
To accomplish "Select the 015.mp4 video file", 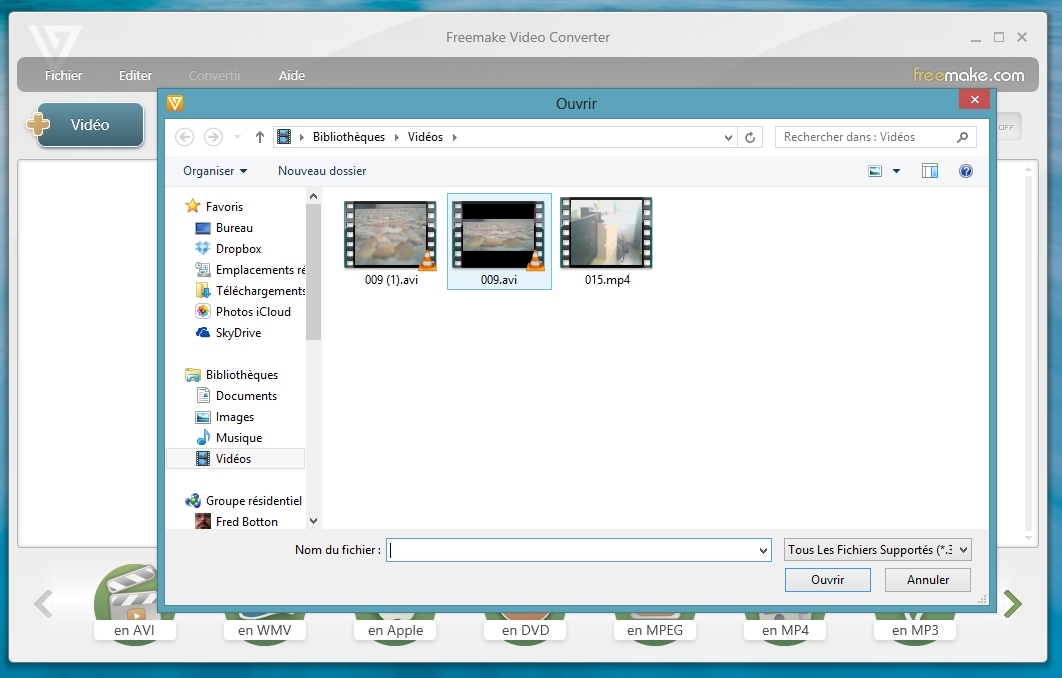I will point(607,242).
